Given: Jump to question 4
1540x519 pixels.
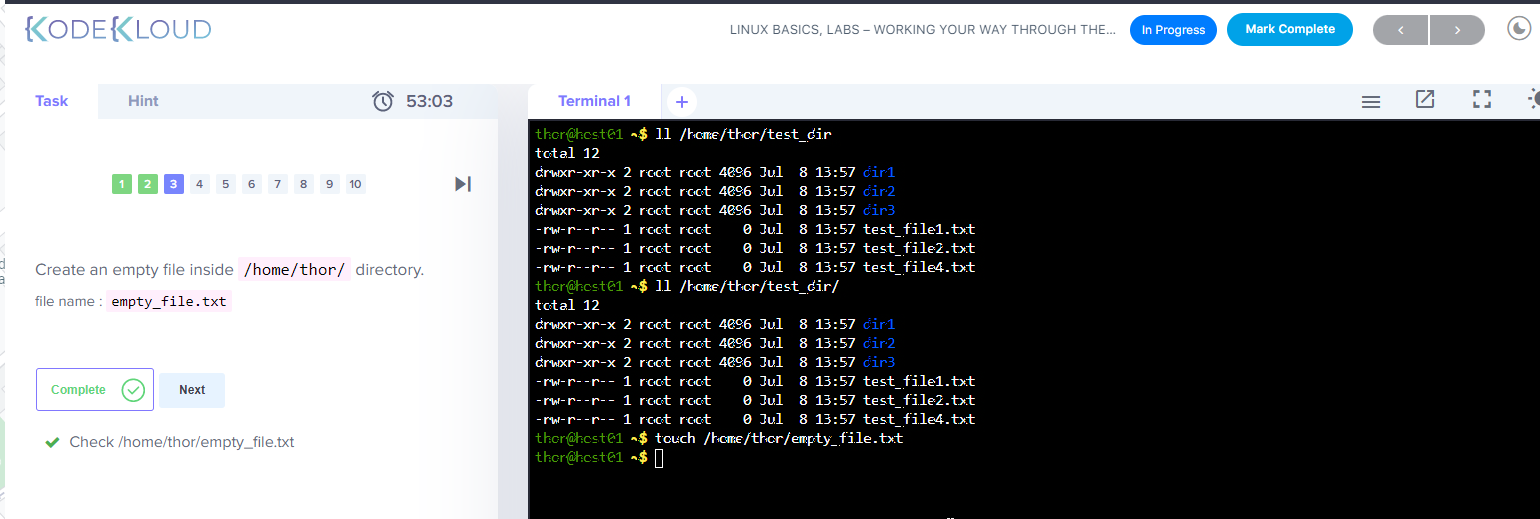Looking at the screenshot, I should (x=200, y=184).
